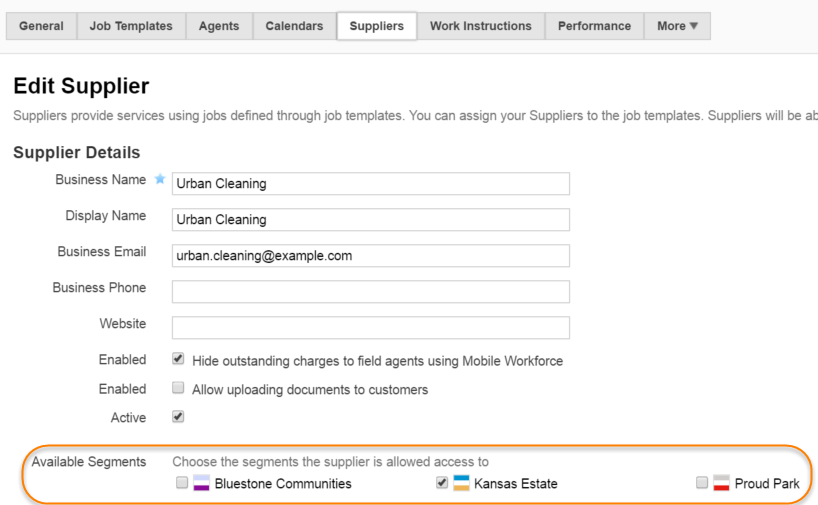This screenshot has width=818, height=505.
Task: Click the empty Website text box
Action: (370, 328)
